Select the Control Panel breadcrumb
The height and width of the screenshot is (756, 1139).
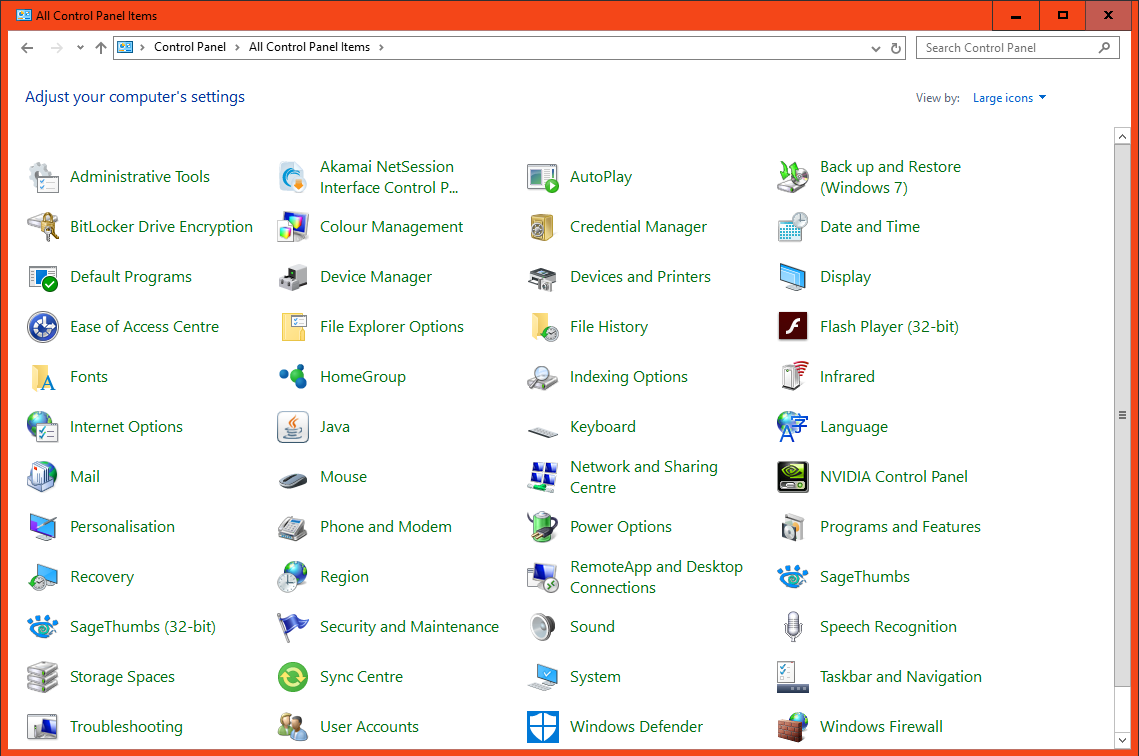[x=190, y=47]
